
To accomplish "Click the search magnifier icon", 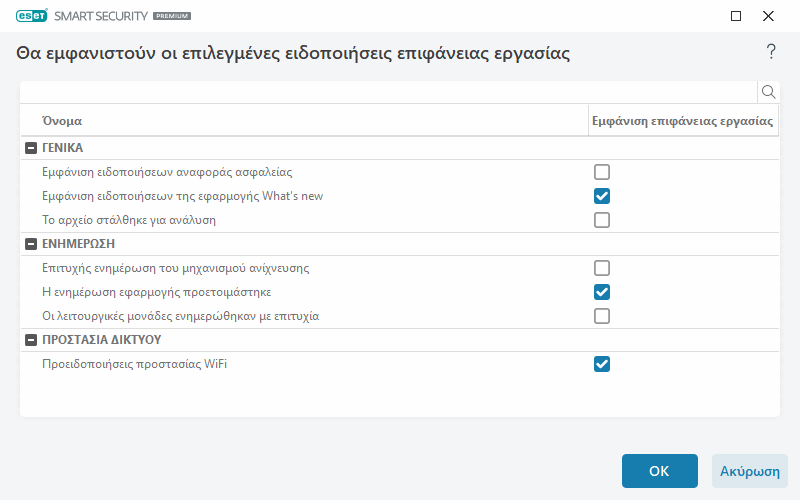I will pyautogui.click(x=769, y=92).
